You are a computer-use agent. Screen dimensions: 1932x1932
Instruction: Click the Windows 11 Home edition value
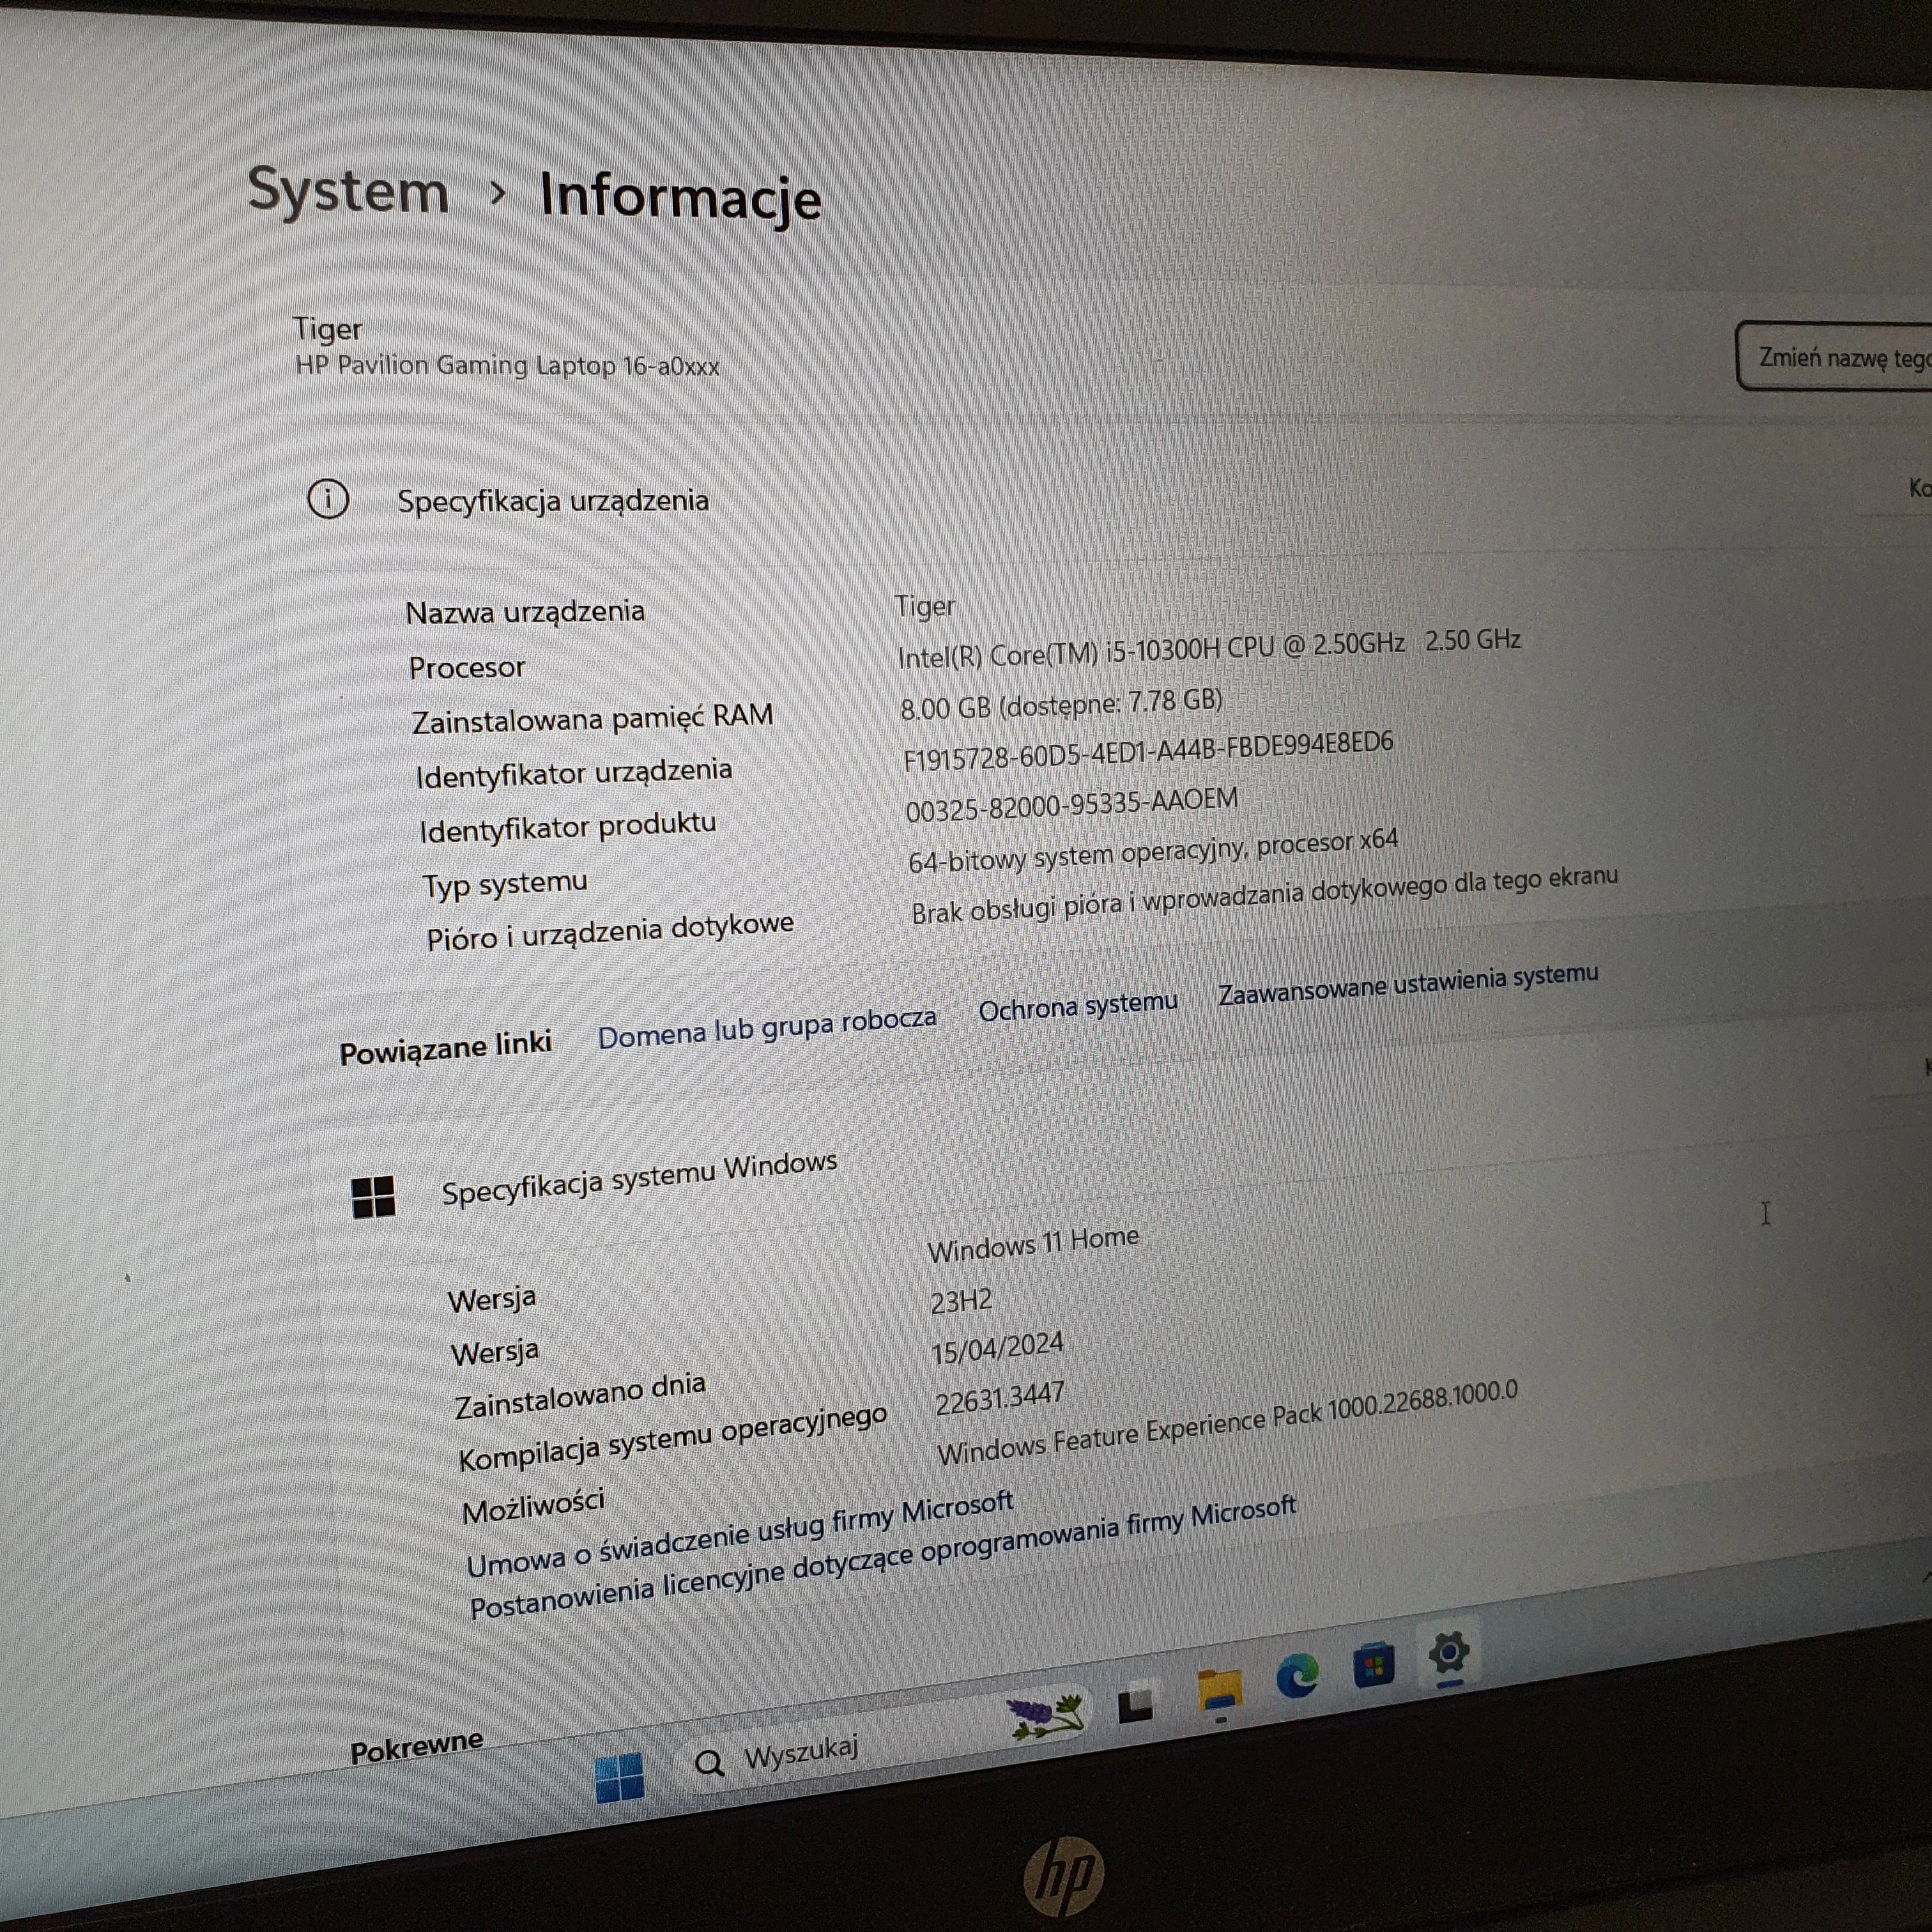(1033, 1244)
